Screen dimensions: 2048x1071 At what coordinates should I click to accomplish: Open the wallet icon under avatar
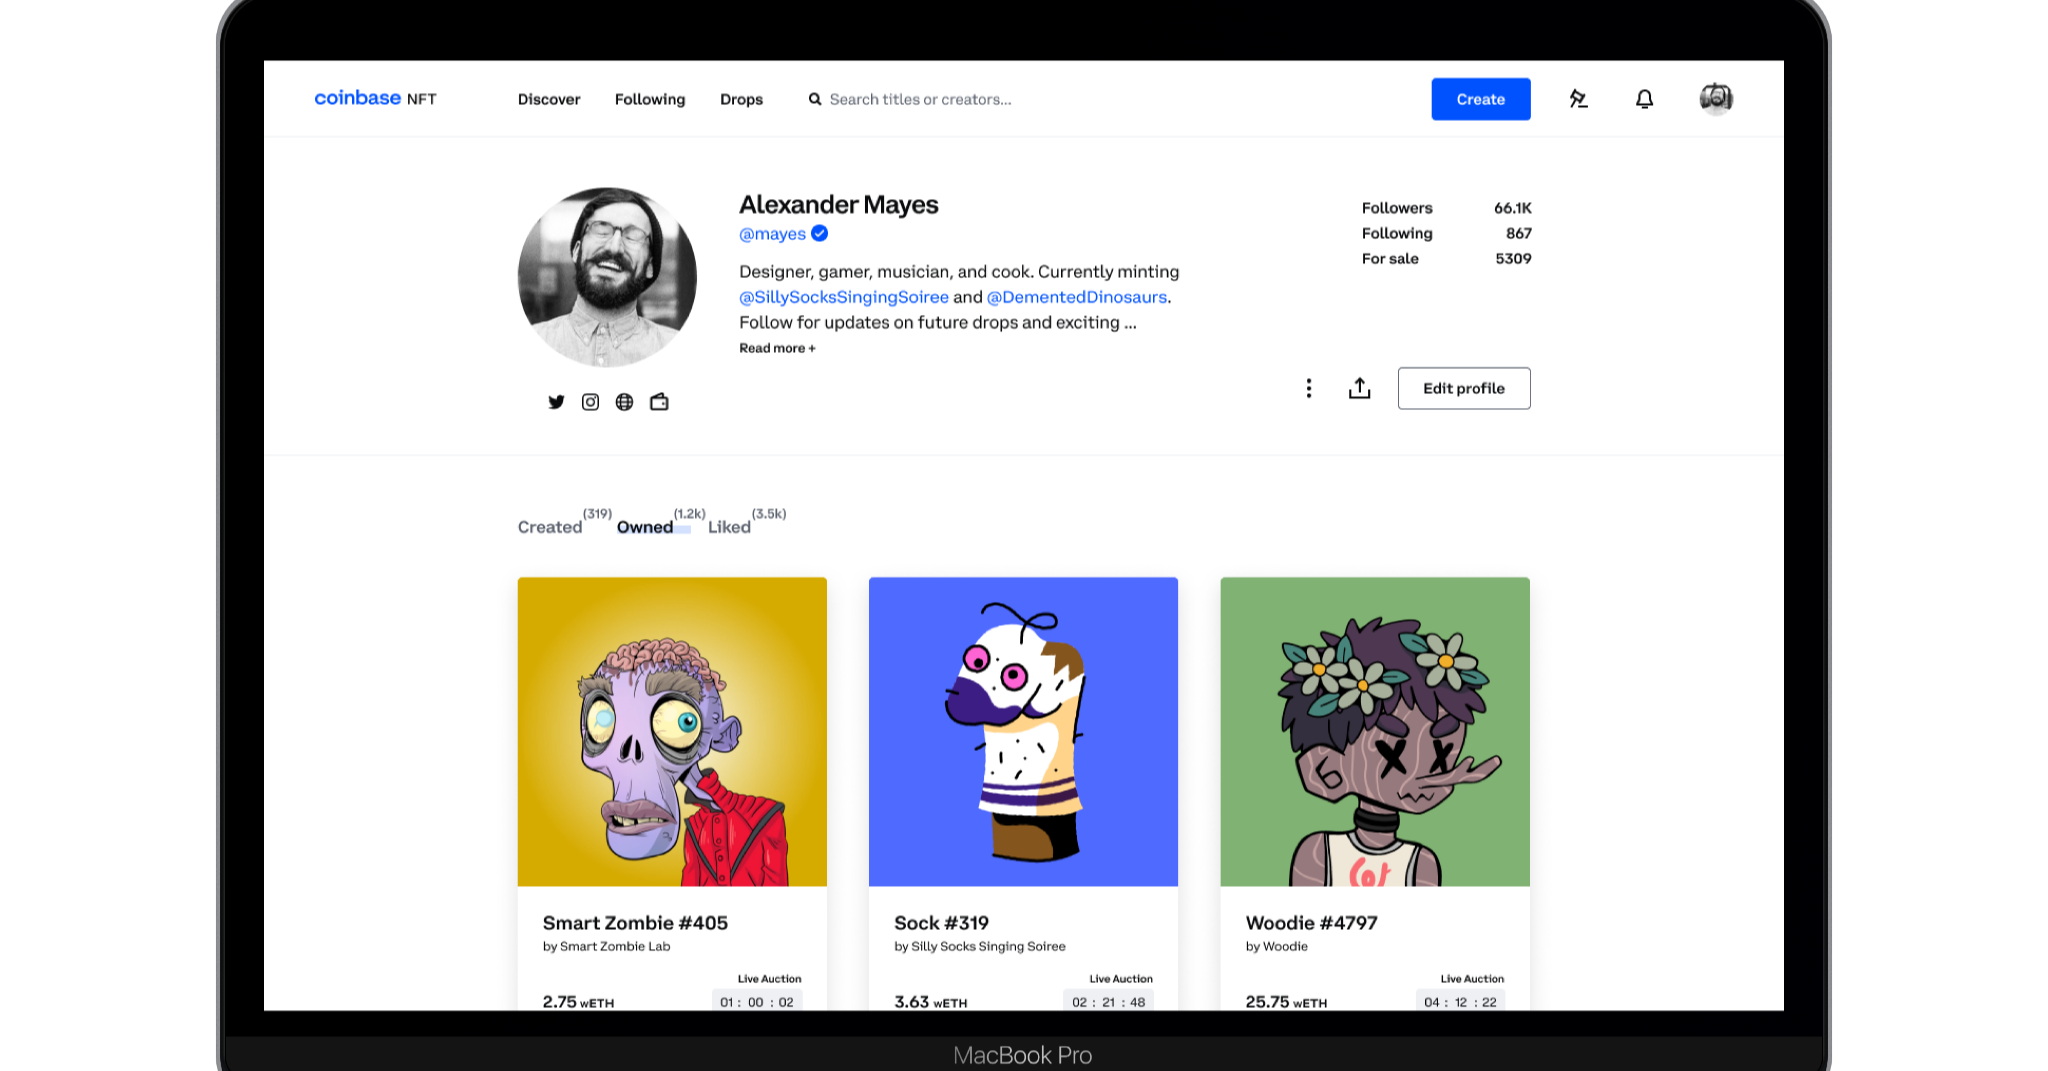click(x=659, y=402)
